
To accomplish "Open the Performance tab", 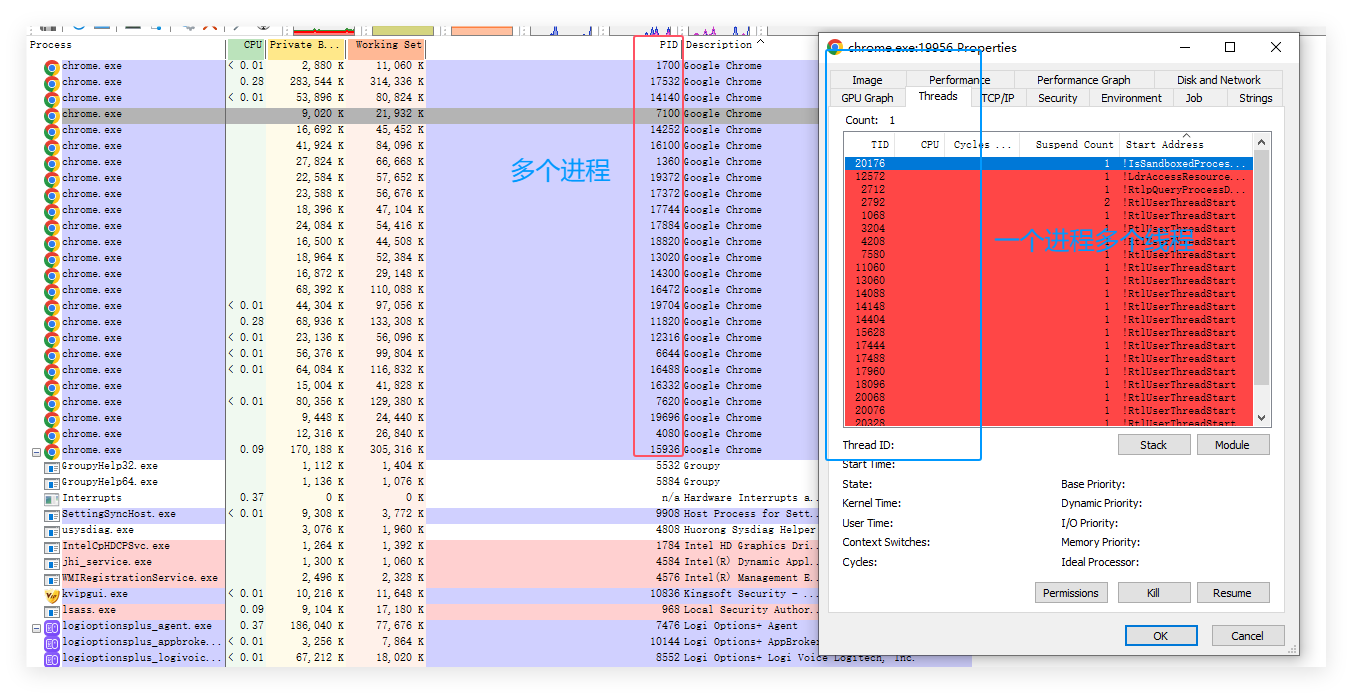I will (959, 80).
